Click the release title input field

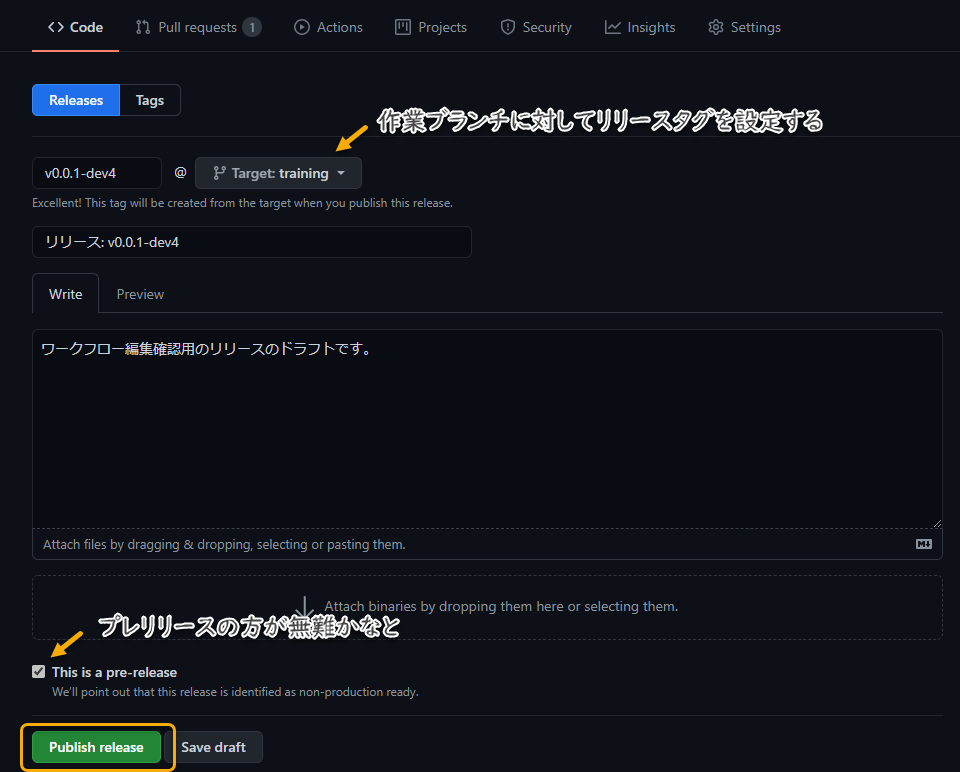tap(252, 242)
